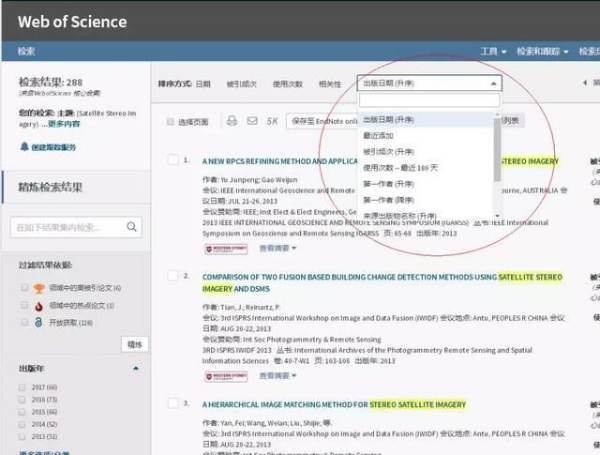Image resolution: width=600 pixels, height=455 pixels.
Task: Click the Web of Science logo
Action: point(72,22)
